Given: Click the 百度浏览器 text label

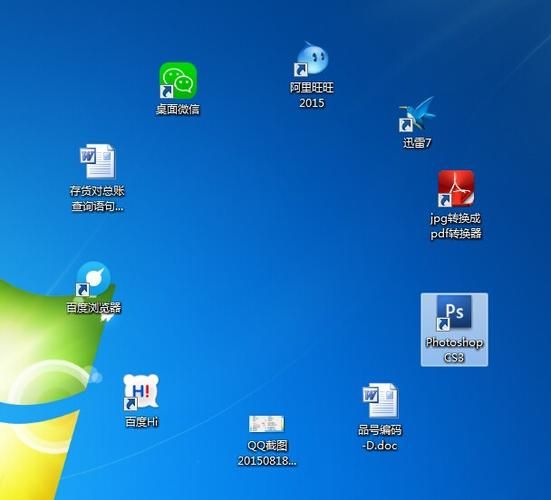Looking at the screenshot, I should click(94, 308).
